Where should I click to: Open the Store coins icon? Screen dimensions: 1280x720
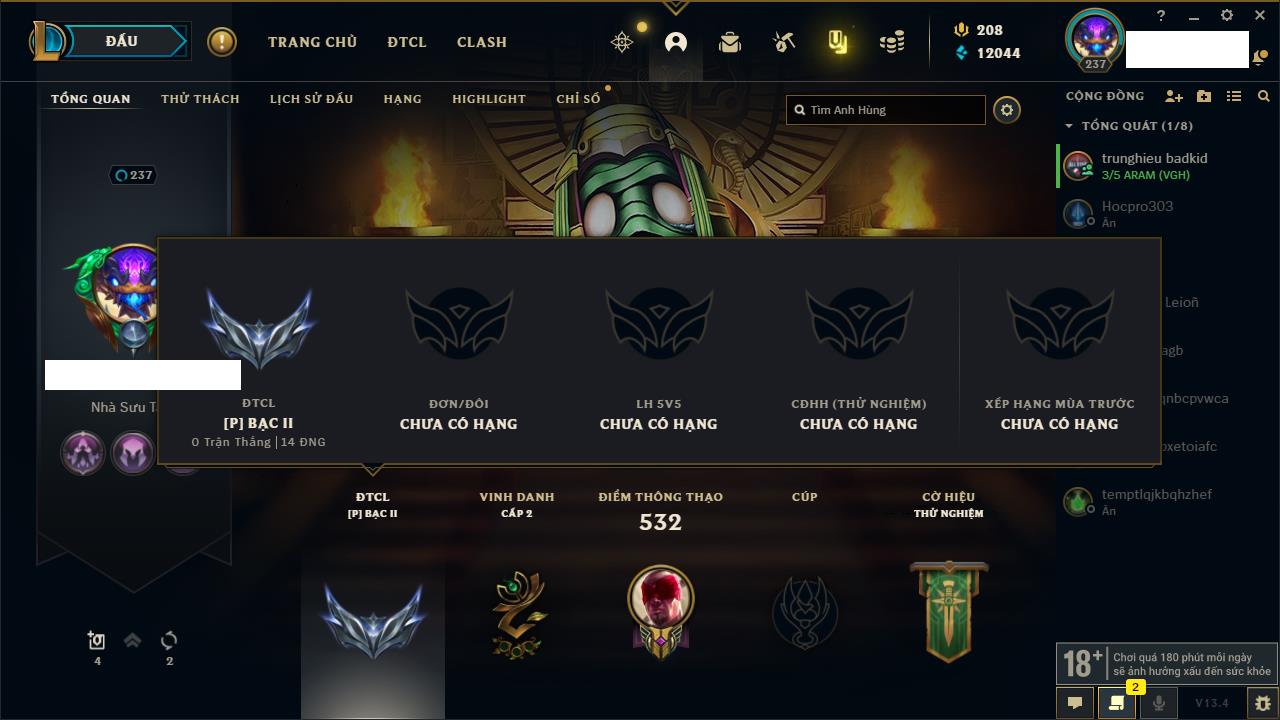point(892,42)
